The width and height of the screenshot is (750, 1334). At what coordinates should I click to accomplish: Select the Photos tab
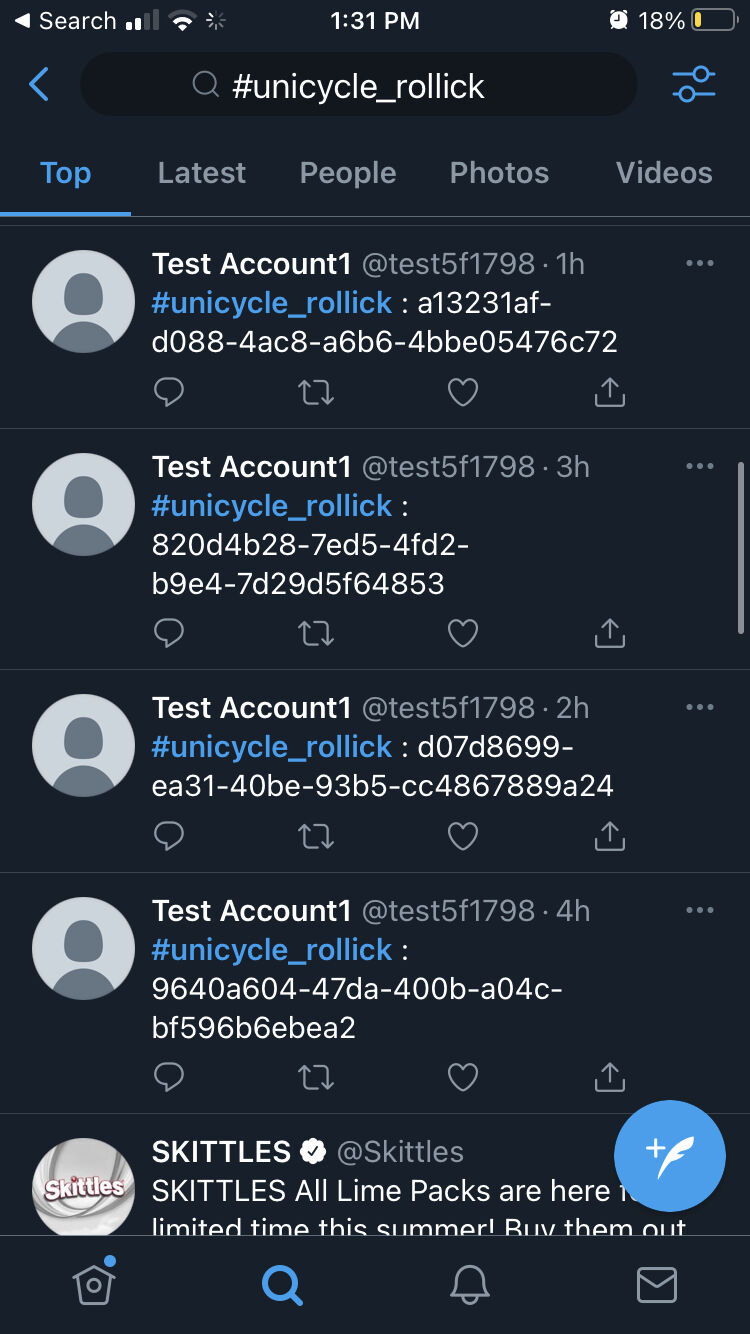coord(499,173)
